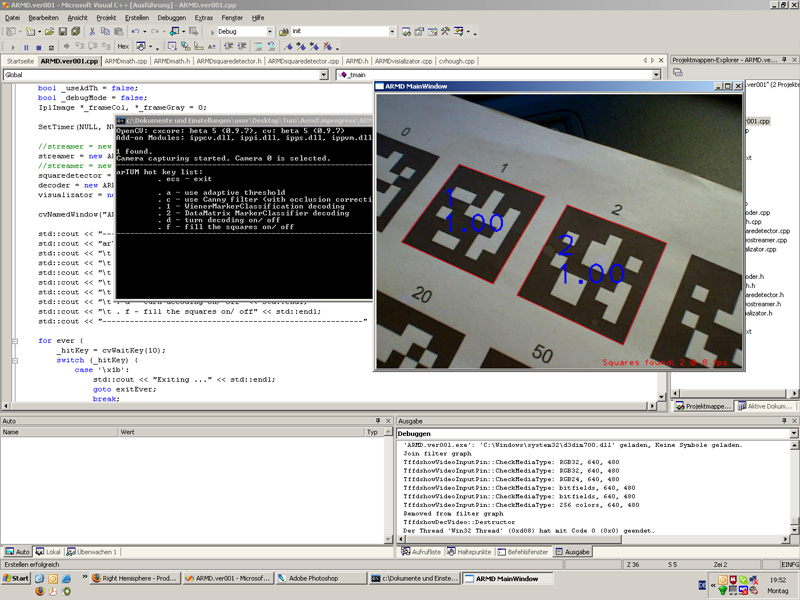Viewport: 800px width, 600px height.
Task: Click the Windows Start button
Action: pyautogui.click(x=16, y=579)
